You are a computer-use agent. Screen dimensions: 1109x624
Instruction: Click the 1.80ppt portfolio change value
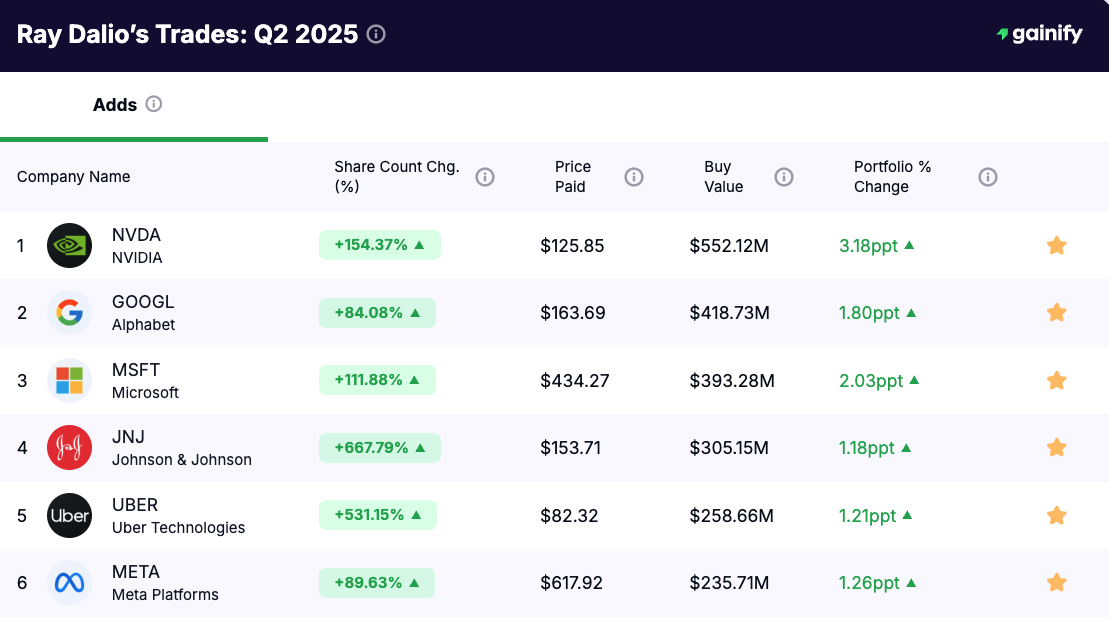(869, 313)
